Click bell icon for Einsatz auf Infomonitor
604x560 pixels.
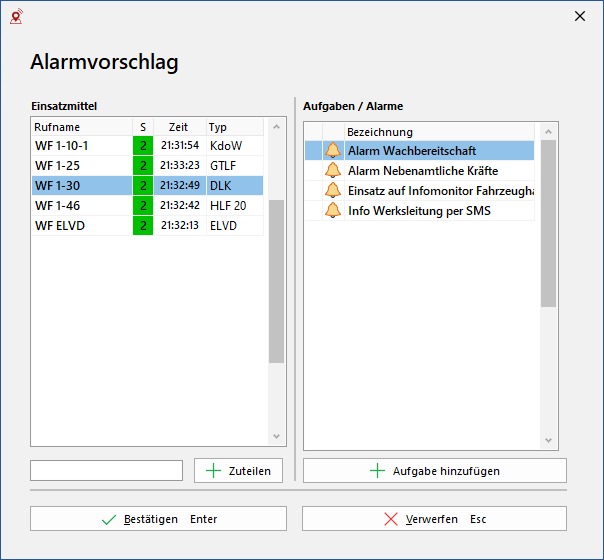[333, 191]
